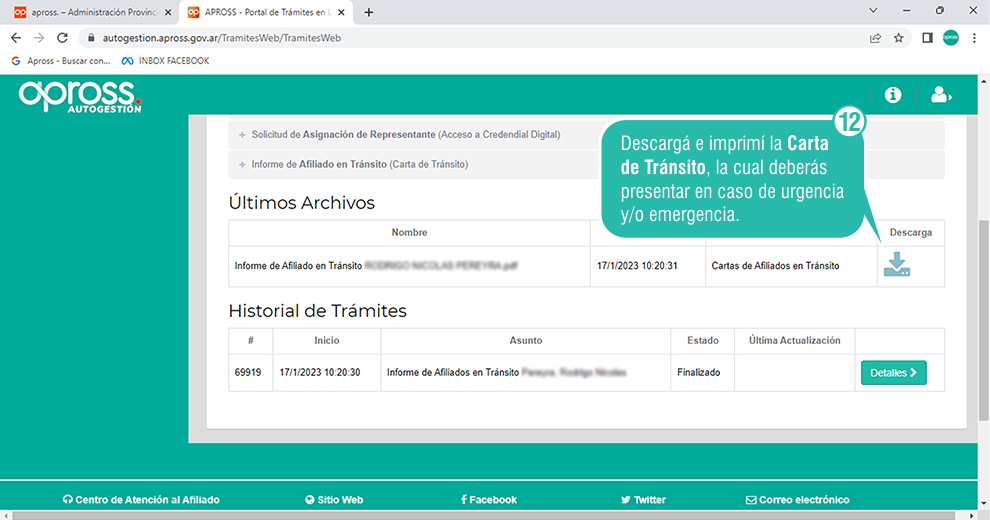Go back in browser history
Viewport: 990px width, 520px height.
pyautogui.click(x=16, y=38)
